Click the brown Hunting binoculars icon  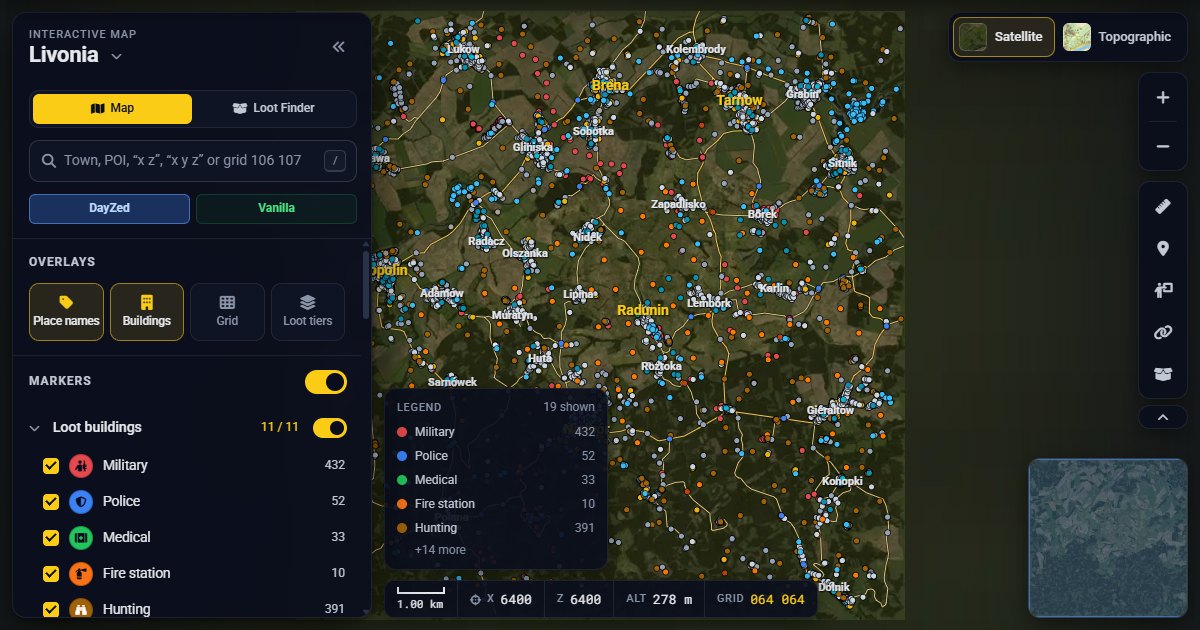[81, 609]
